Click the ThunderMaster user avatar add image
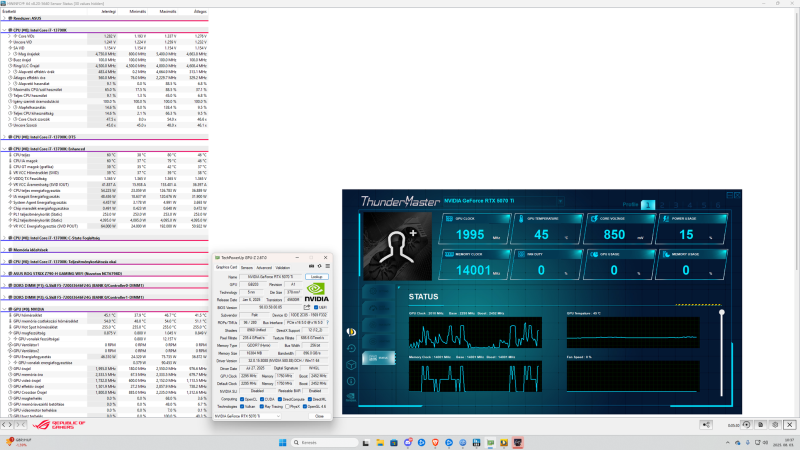This screenshot has width=800, height=450. click(397, 247)
